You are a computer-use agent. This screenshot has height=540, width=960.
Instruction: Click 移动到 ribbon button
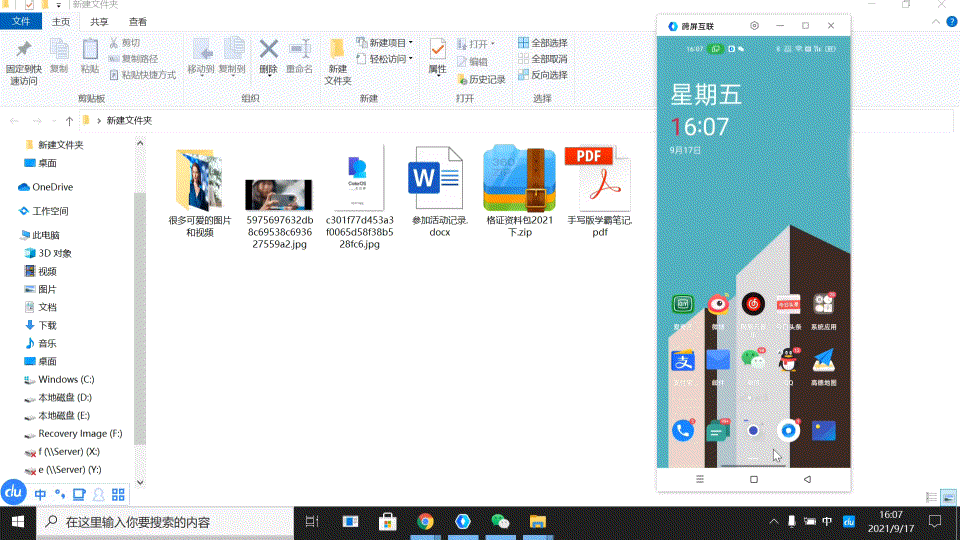tap(201, 56)
